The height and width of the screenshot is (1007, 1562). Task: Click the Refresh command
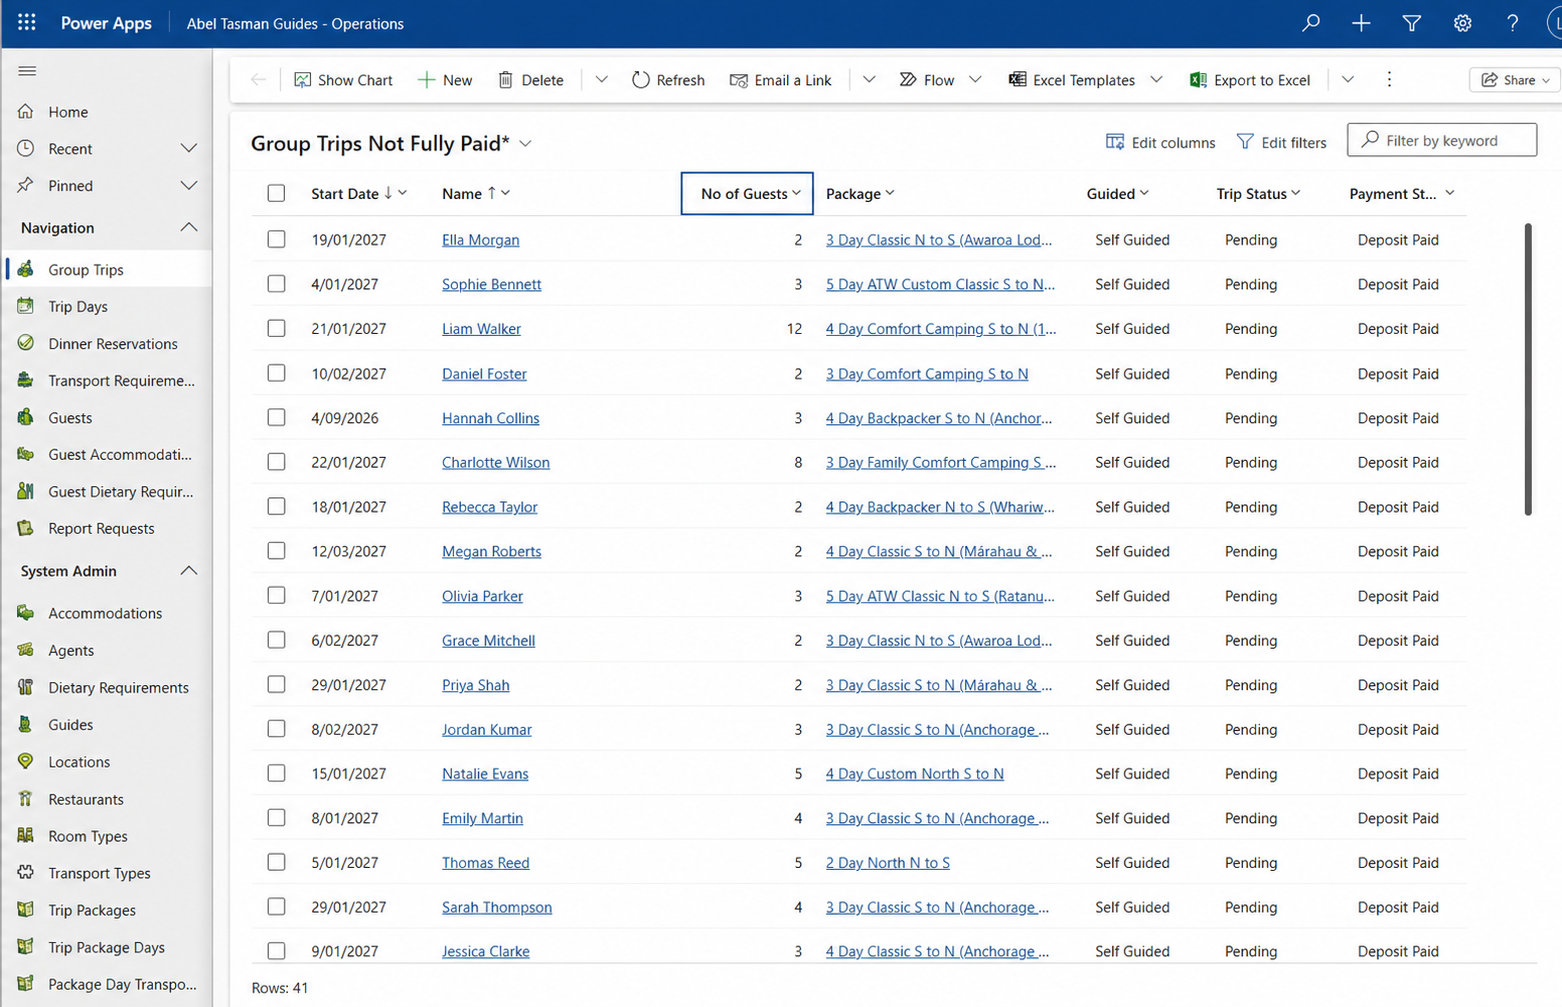[668, 80]
